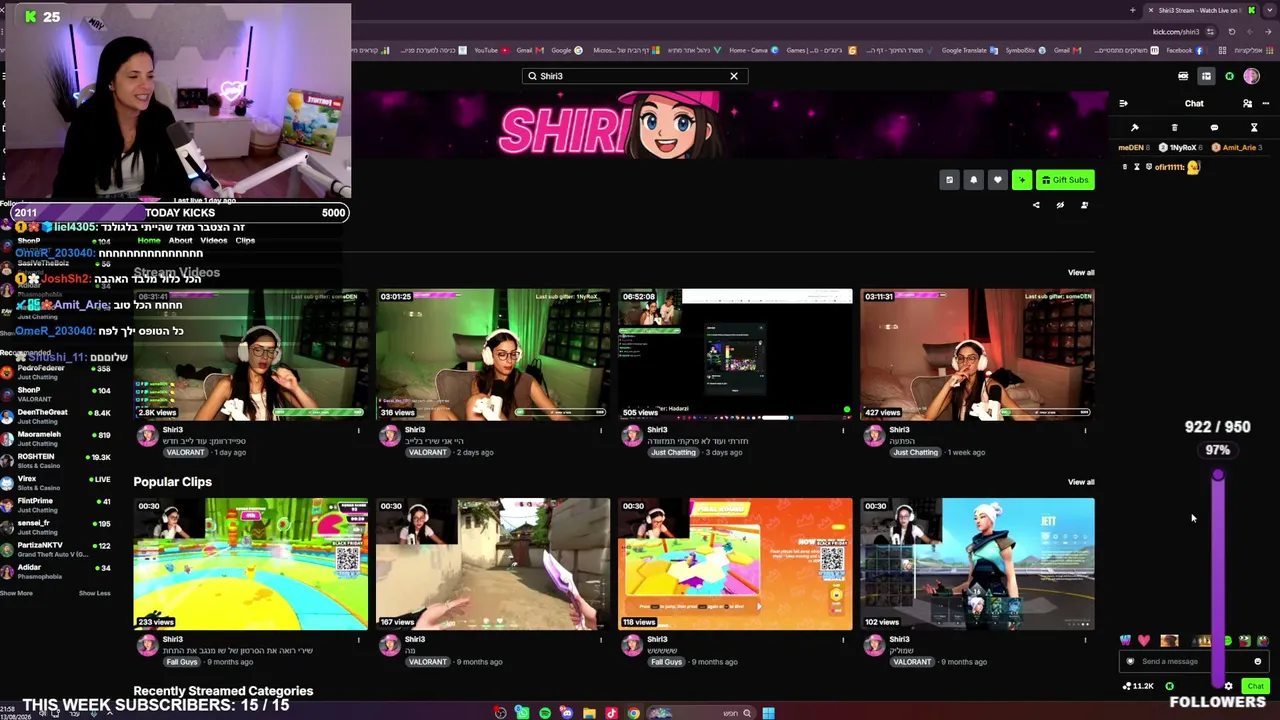Viewport: 1280px width, 720px height.
Task: View all Popular Clips
Action: point(1081,482)
